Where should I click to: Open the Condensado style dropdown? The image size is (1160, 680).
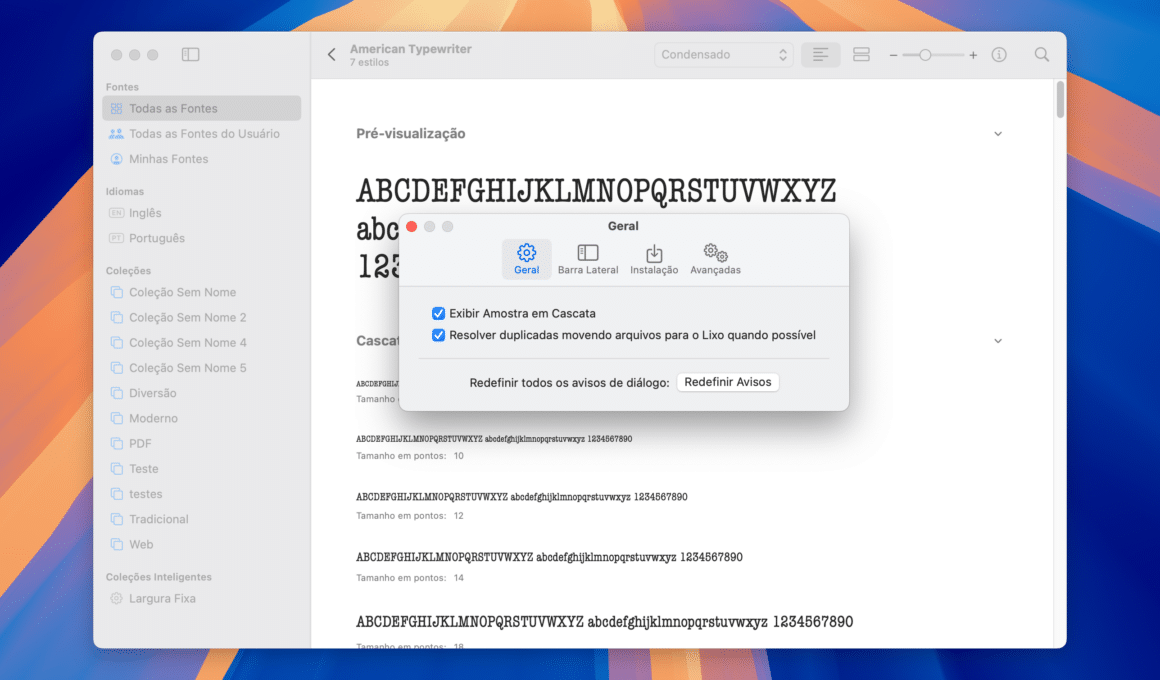tap(724, 55)
